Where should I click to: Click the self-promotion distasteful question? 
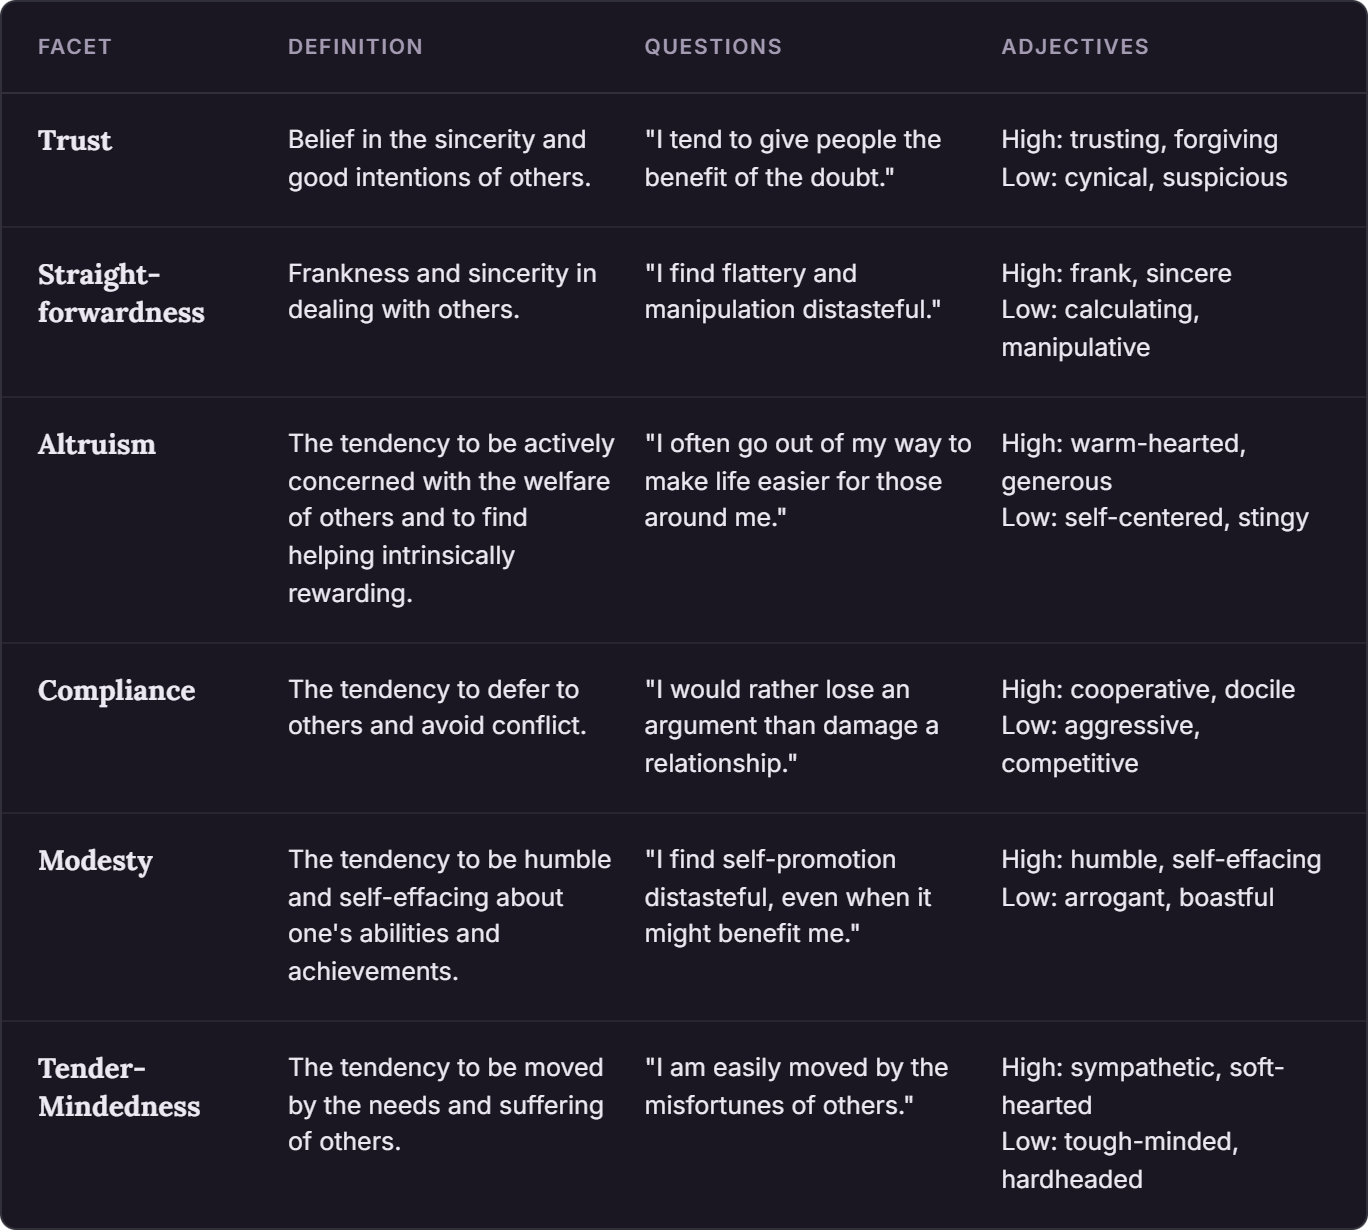click(x=787, y=897)
